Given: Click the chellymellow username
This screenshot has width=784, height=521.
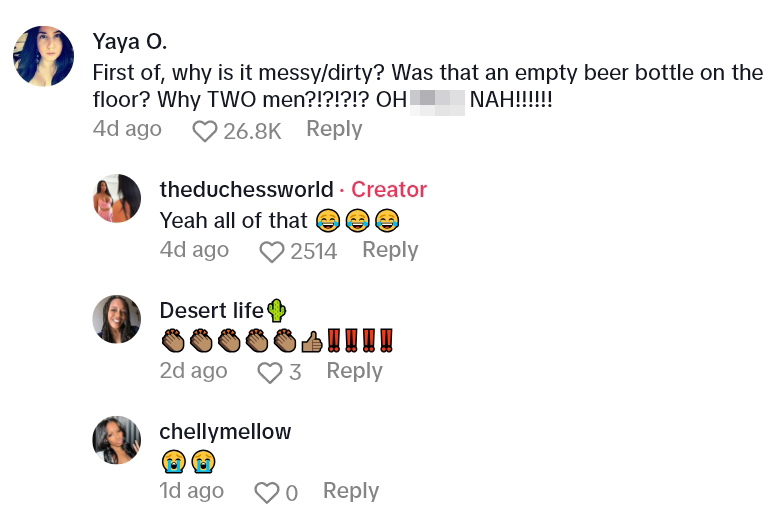Looking at the screenshot, I should [x=225, y=432].
